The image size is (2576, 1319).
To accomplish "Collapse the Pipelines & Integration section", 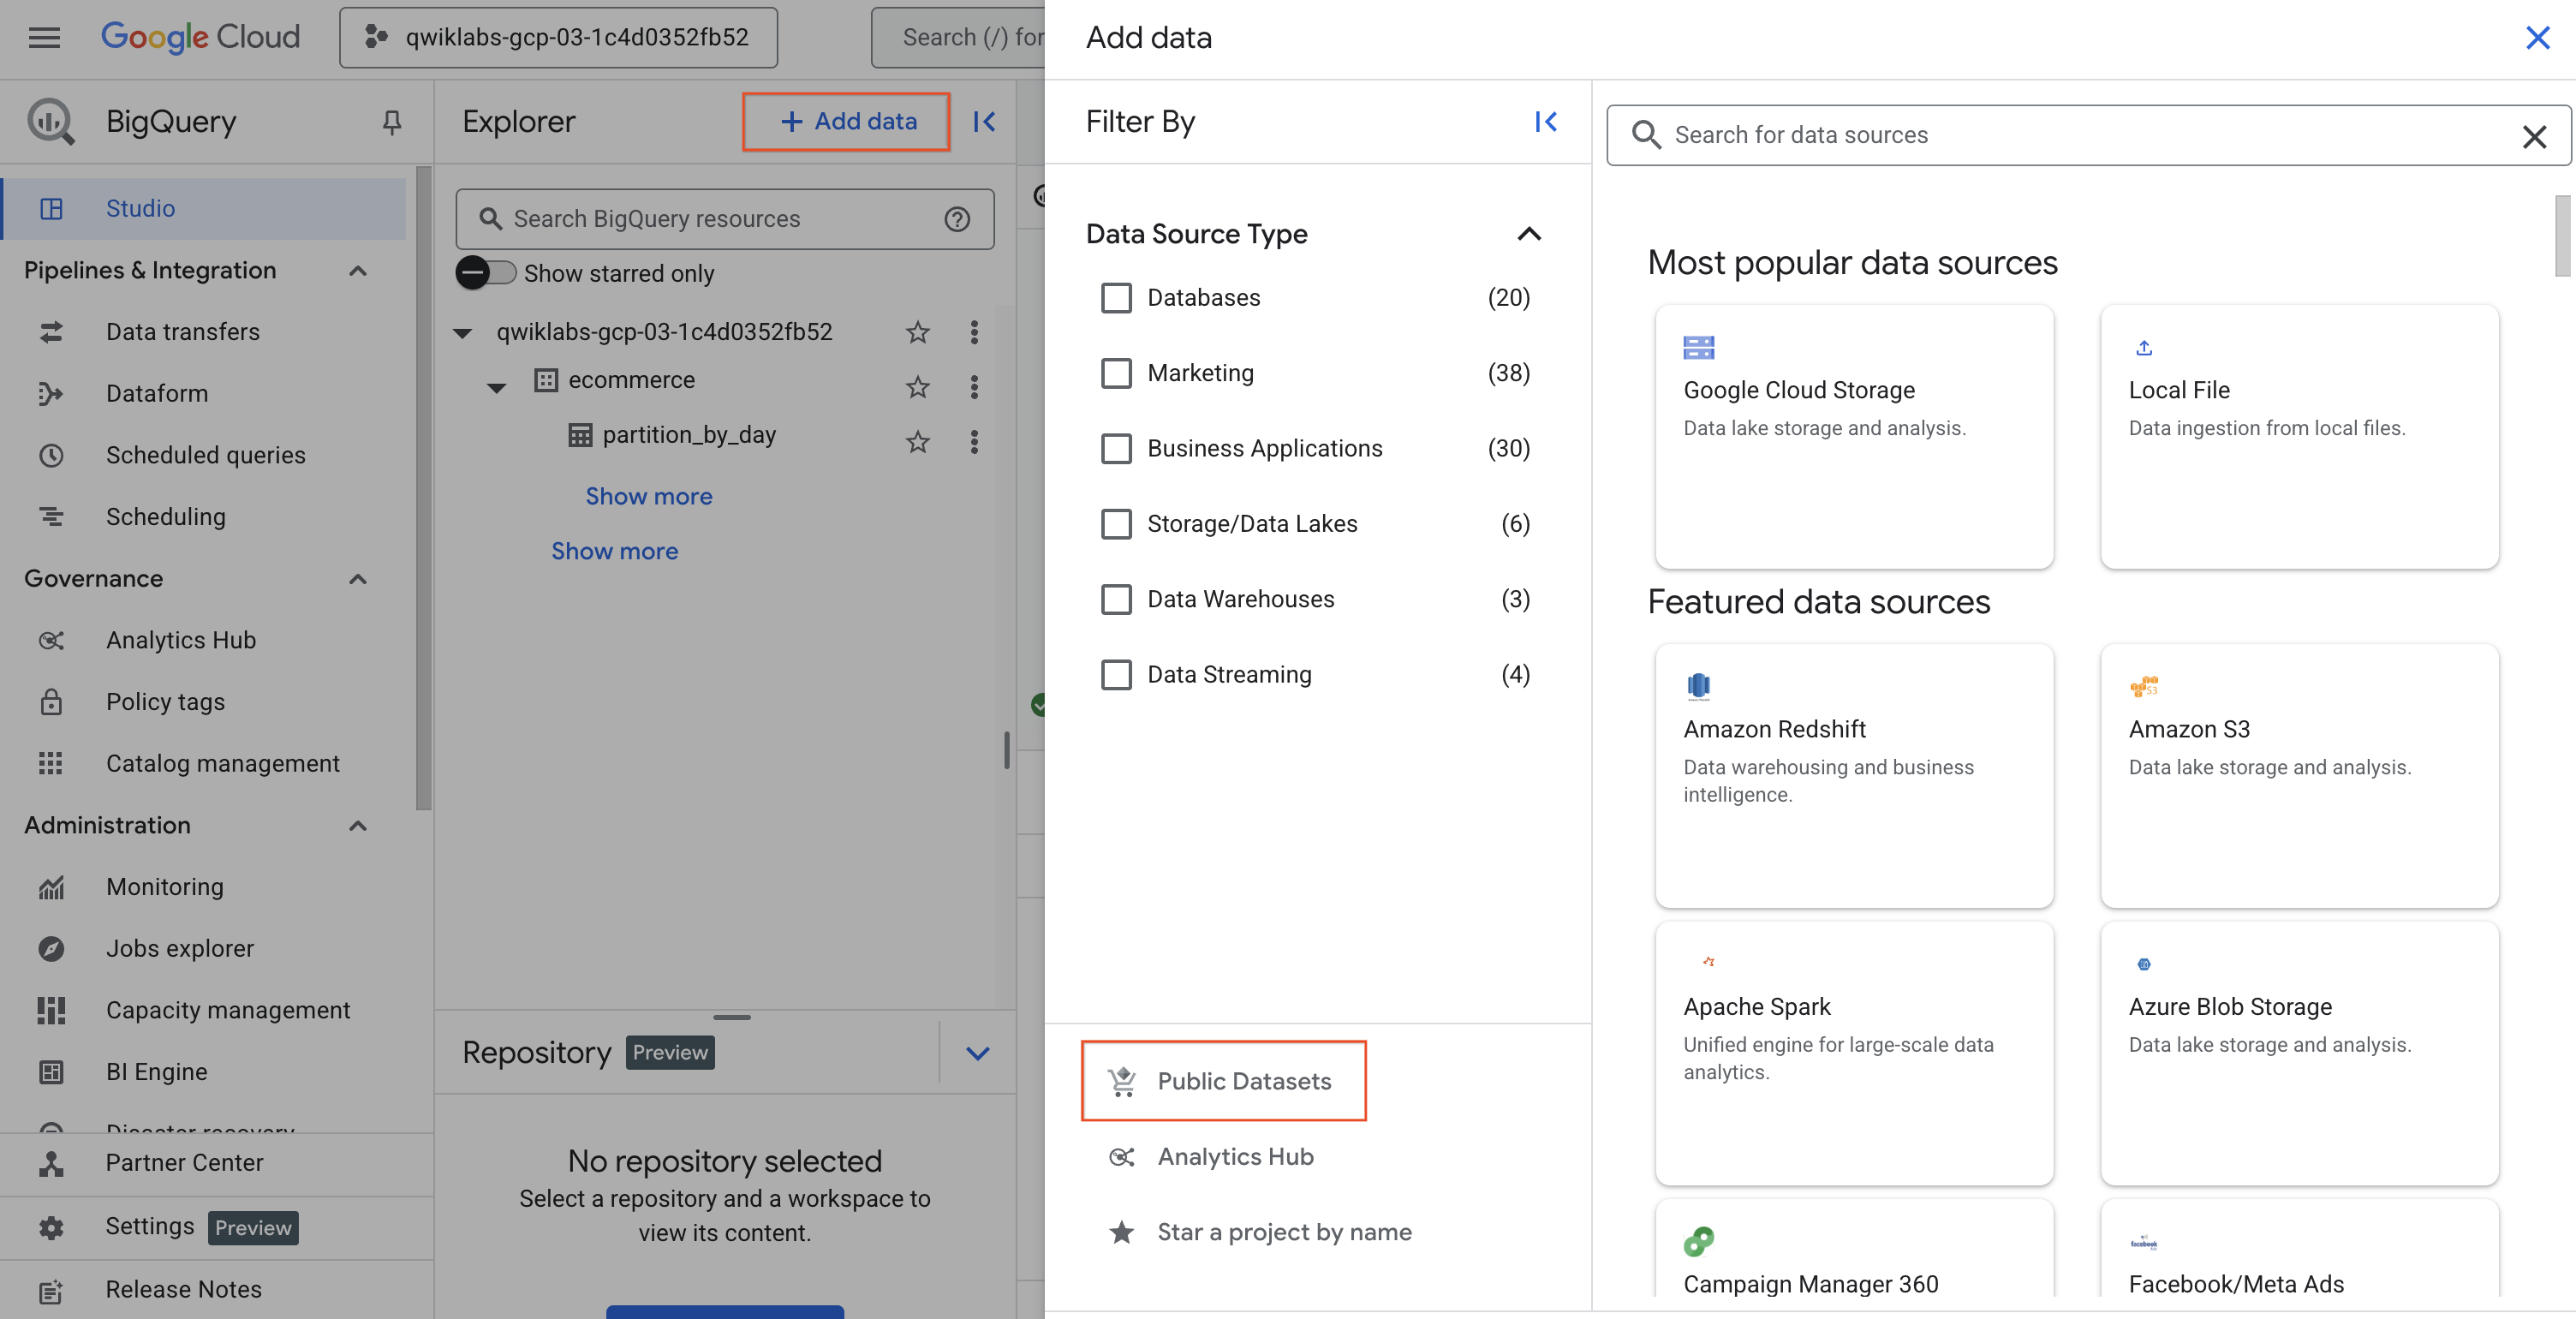I will point(358,271).
